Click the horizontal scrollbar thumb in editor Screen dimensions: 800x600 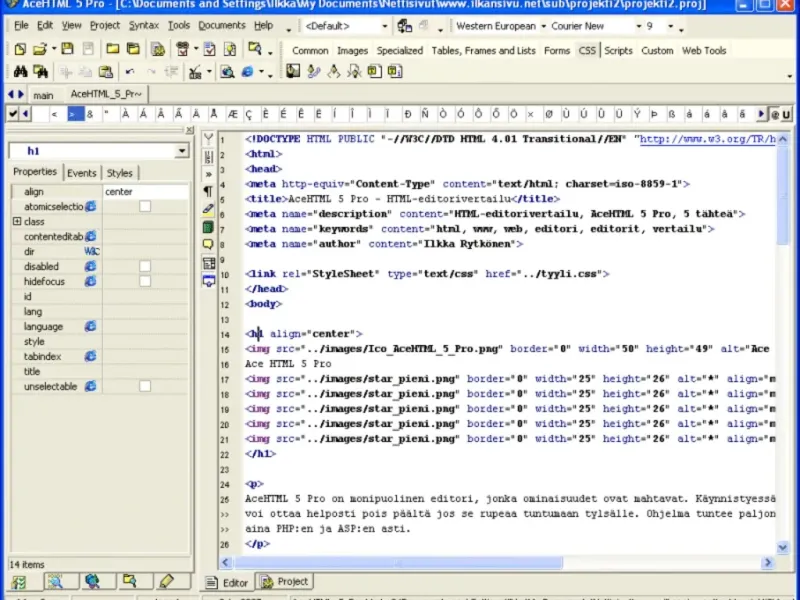(x=398, y=563)
